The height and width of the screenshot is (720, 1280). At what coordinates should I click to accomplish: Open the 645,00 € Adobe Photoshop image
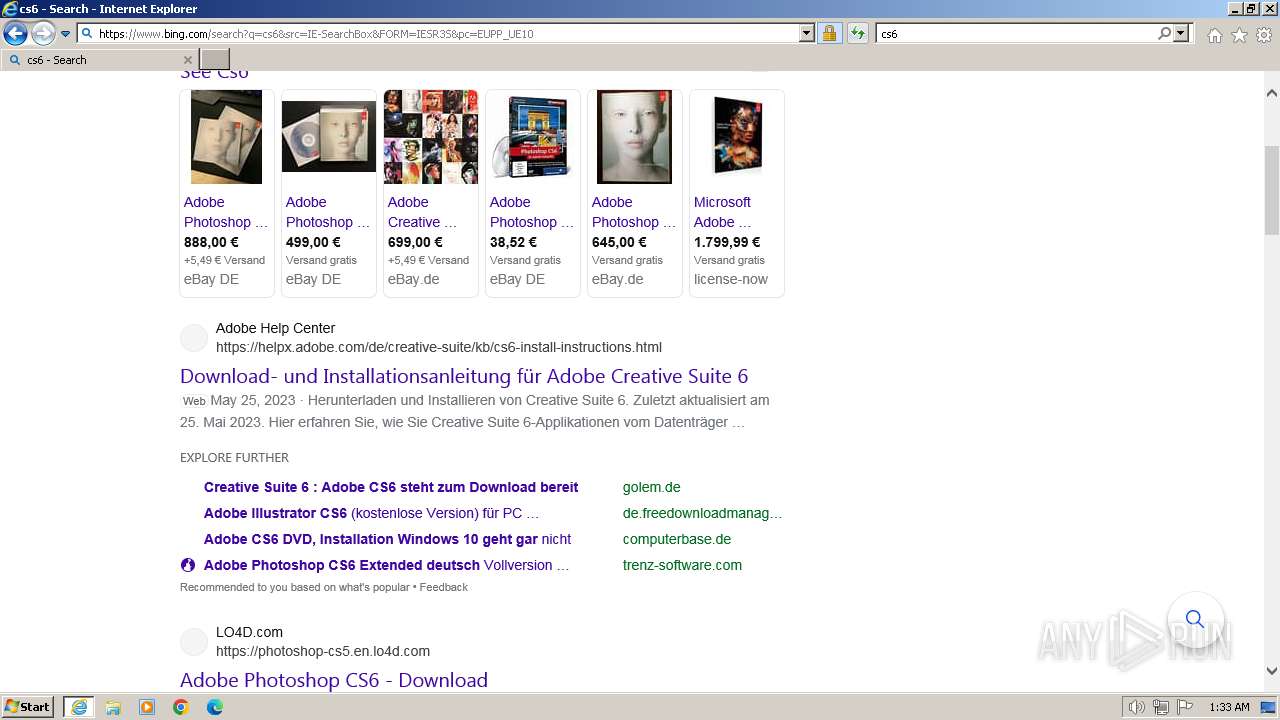click(x=634, y=137)
